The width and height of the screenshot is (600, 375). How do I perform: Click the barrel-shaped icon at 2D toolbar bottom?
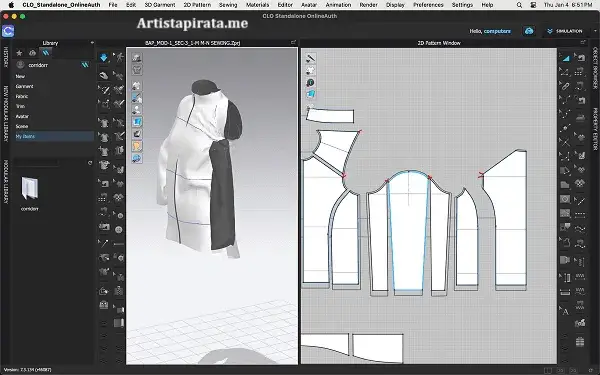tap(580, 341)
